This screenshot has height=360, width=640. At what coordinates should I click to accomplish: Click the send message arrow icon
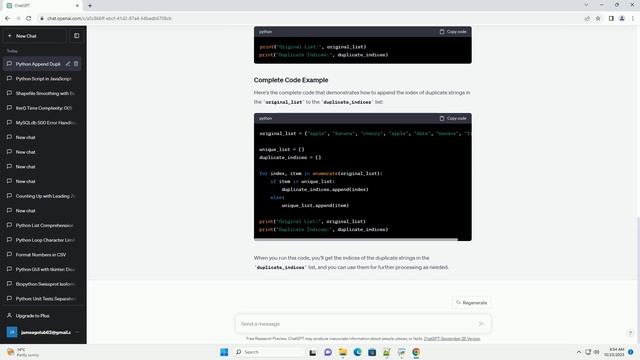pyautogui.click(x=482, y=324)
